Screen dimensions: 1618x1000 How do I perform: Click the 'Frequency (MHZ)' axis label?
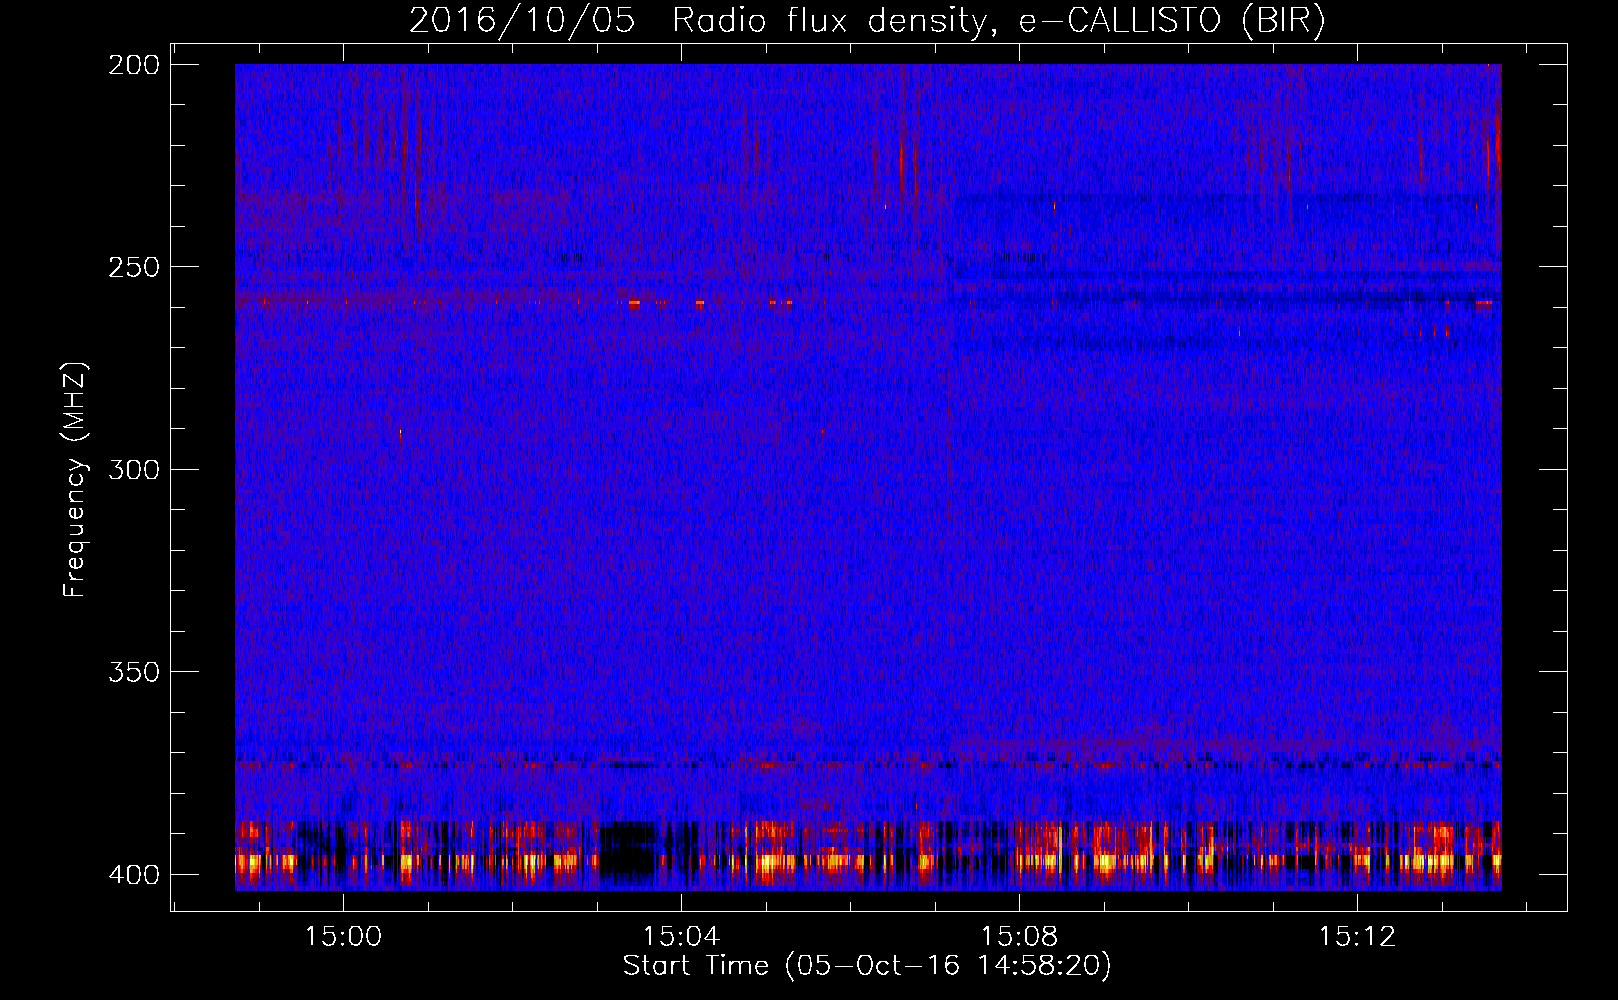[76, 480]
